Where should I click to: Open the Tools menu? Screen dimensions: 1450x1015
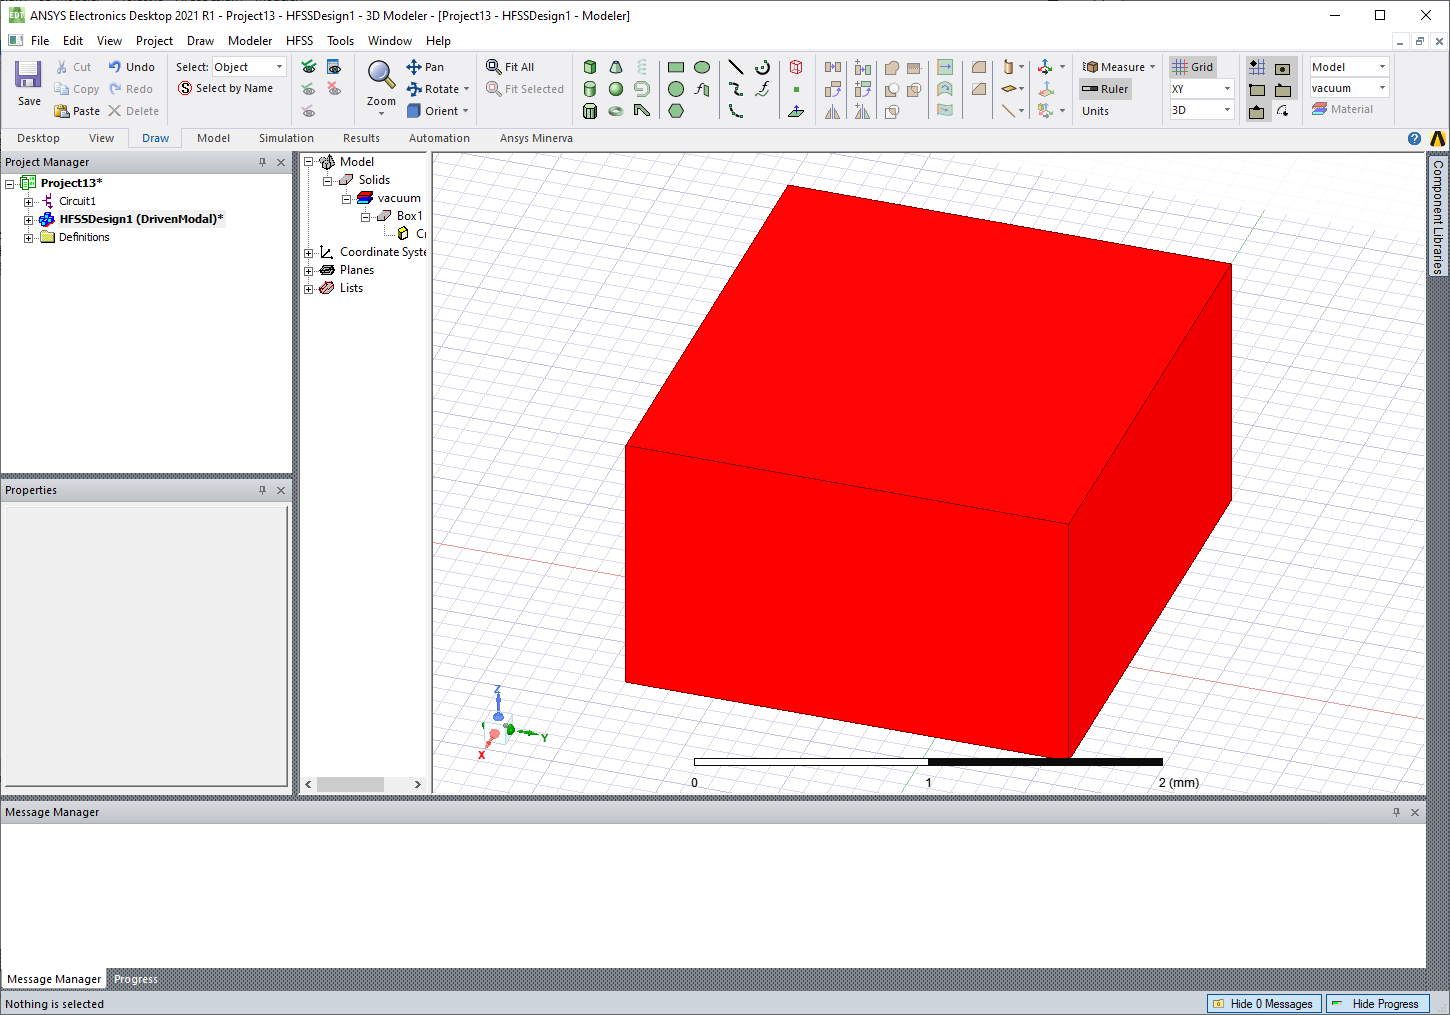pos(340,41)
